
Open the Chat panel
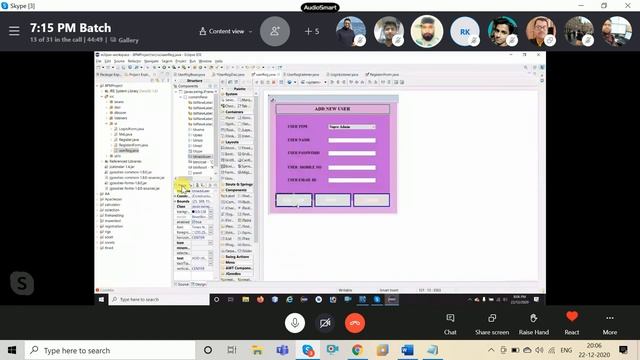(x=450, y=324)
